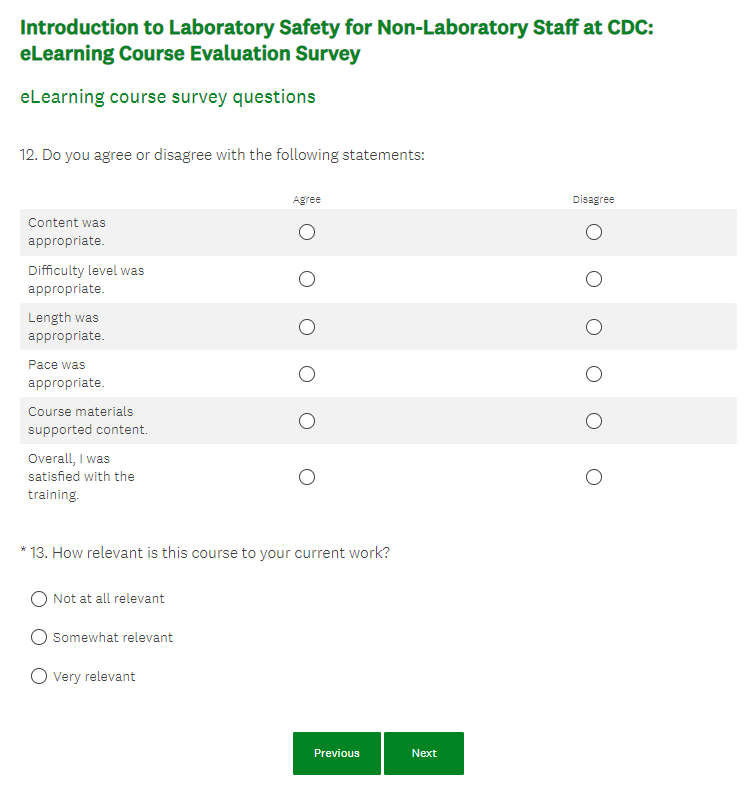Click the Very relevant label text

pos(94,677)
